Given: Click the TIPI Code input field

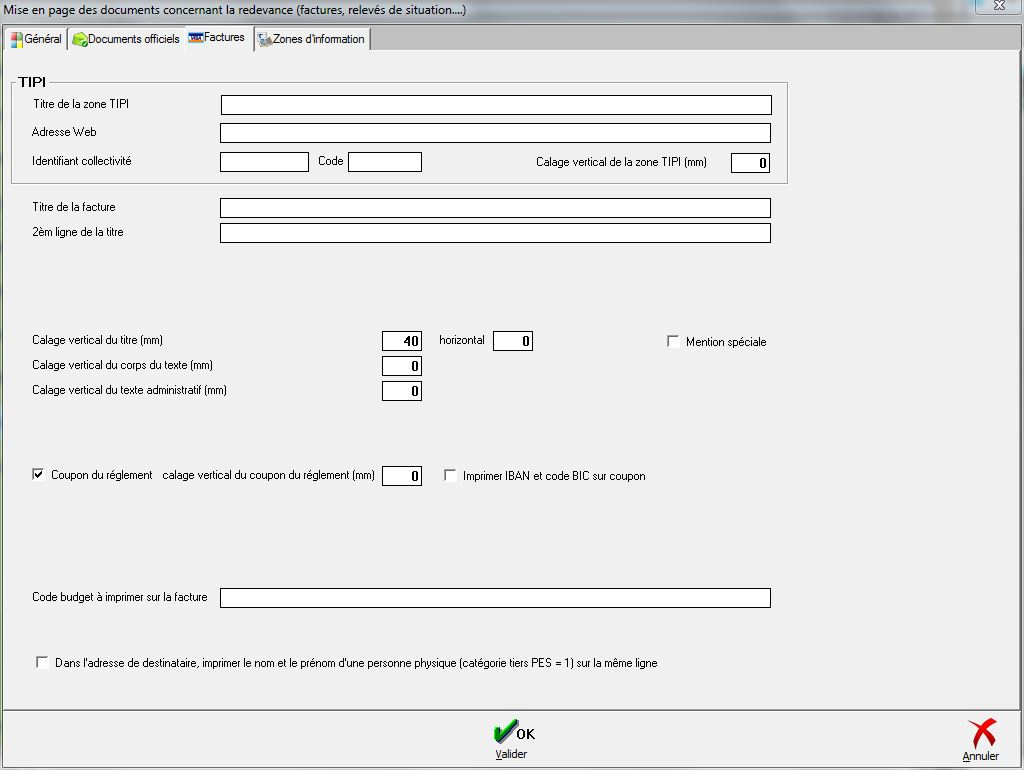Looking at the screenshot, I should (x=385, y=162).
